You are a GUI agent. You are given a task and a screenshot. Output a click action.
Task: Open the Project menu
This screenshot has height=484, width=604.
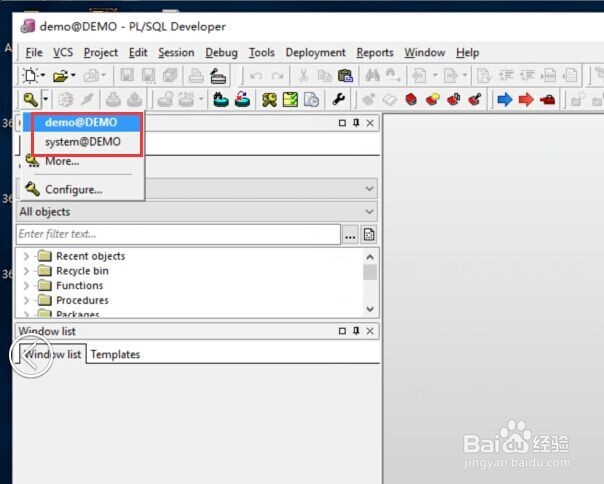tap(101, 52)
